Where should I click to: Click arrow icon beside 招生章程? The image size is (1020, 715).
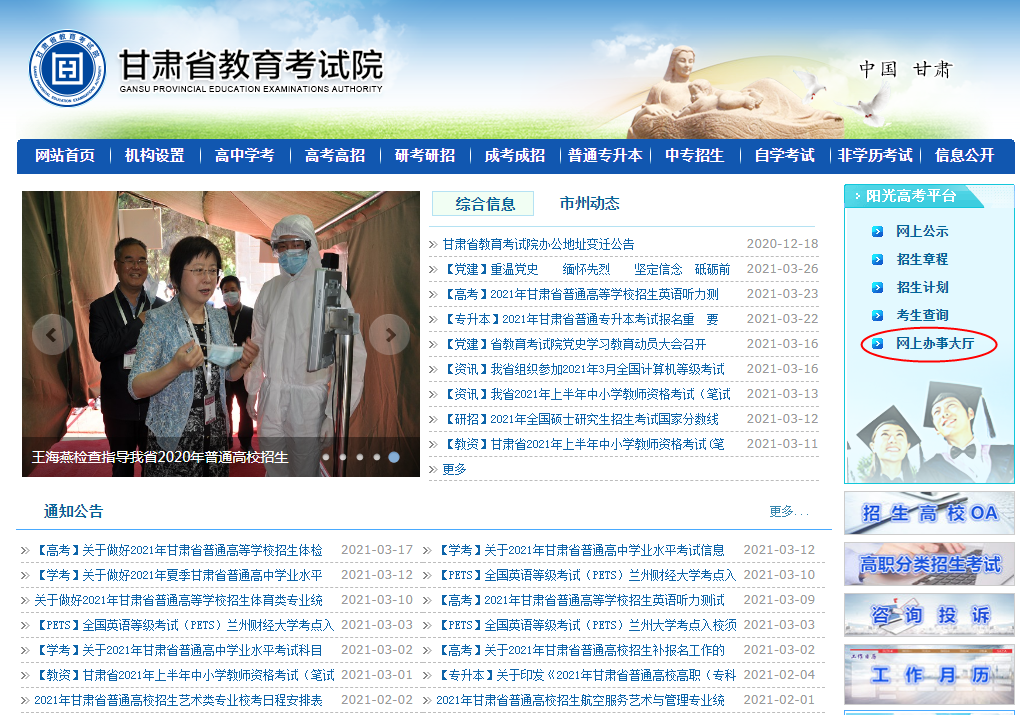click(x=877, y=260)
